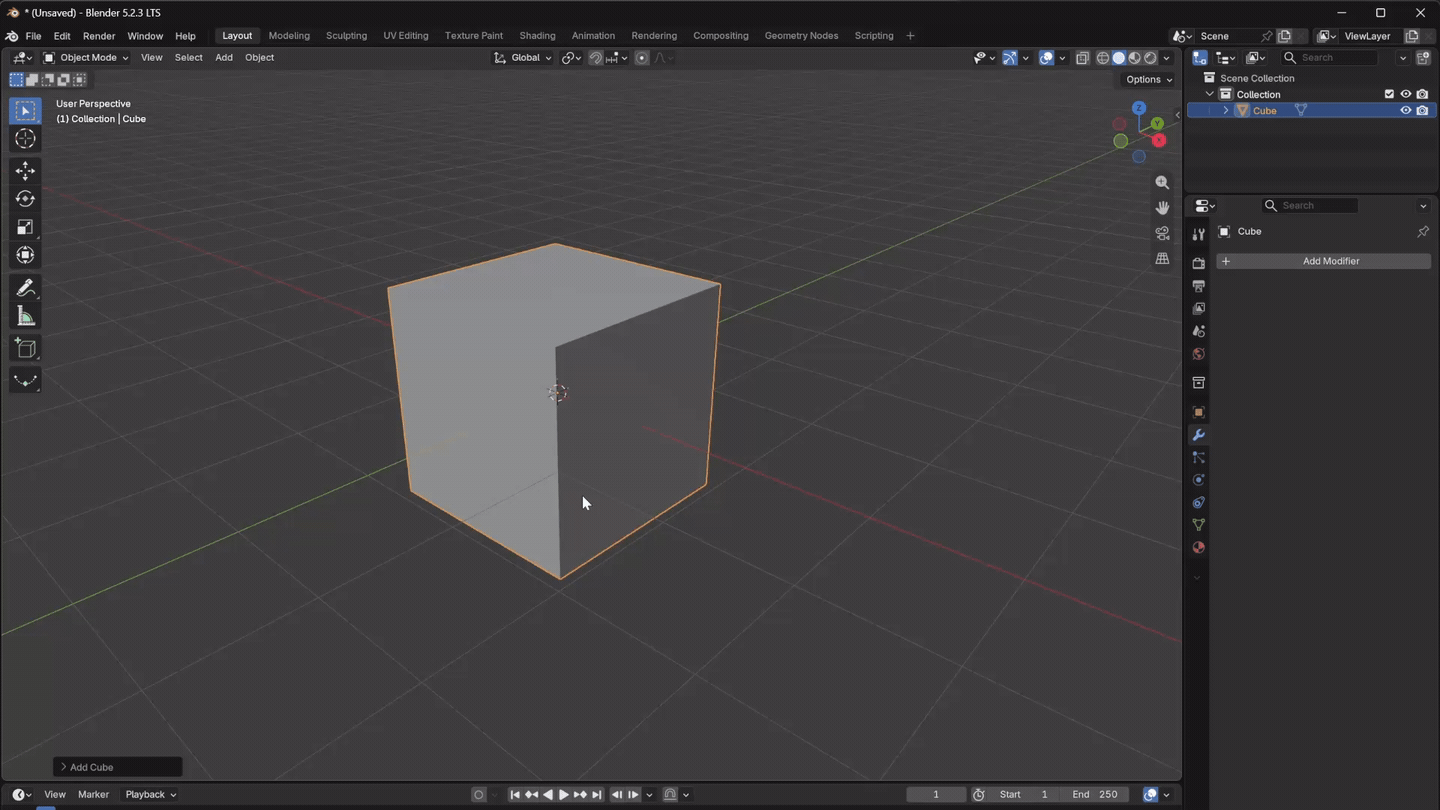1440x810 pixels.
Task: Expand the Cube tree item
Action: 1226,111
